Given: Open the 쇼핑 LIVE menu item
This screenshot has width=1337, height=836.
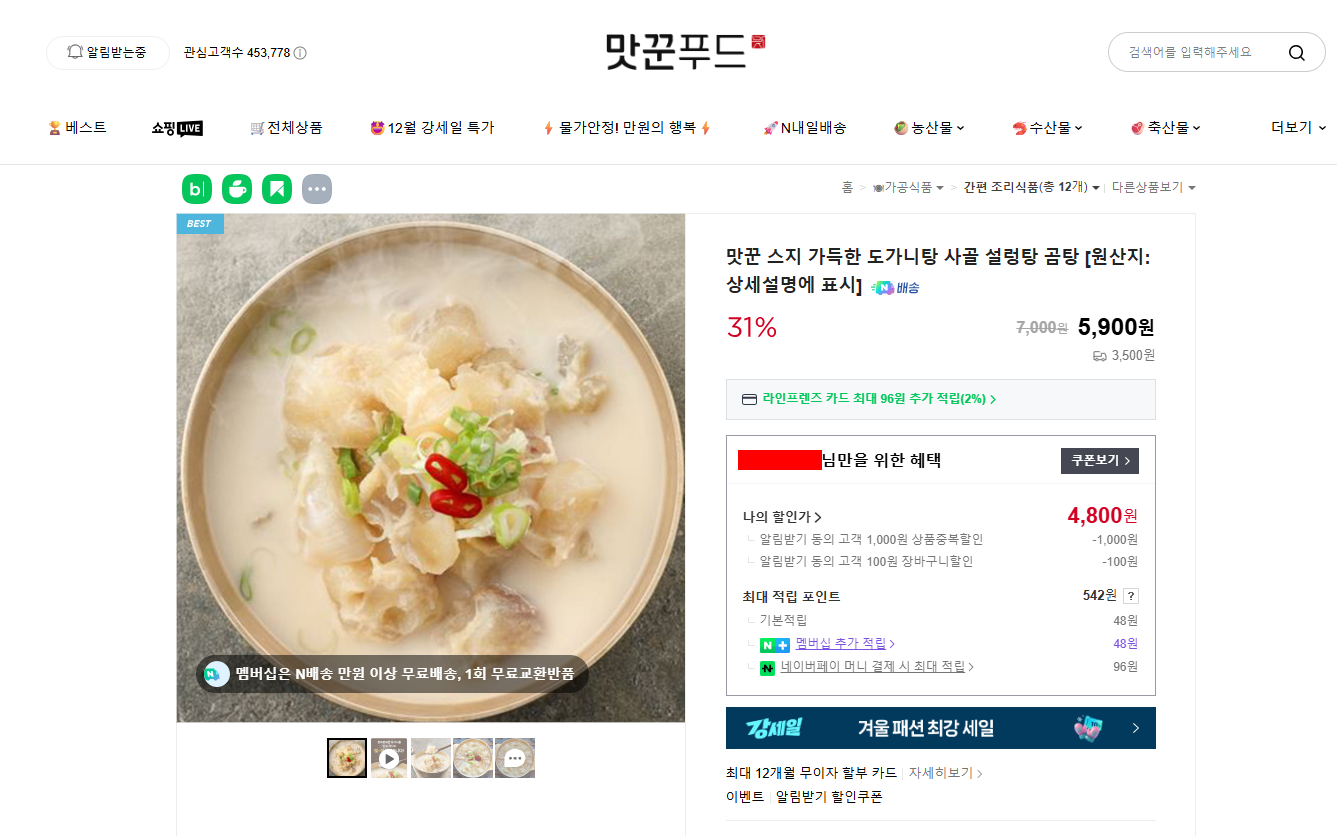Looking at the screenshot, I should (177, 128).
